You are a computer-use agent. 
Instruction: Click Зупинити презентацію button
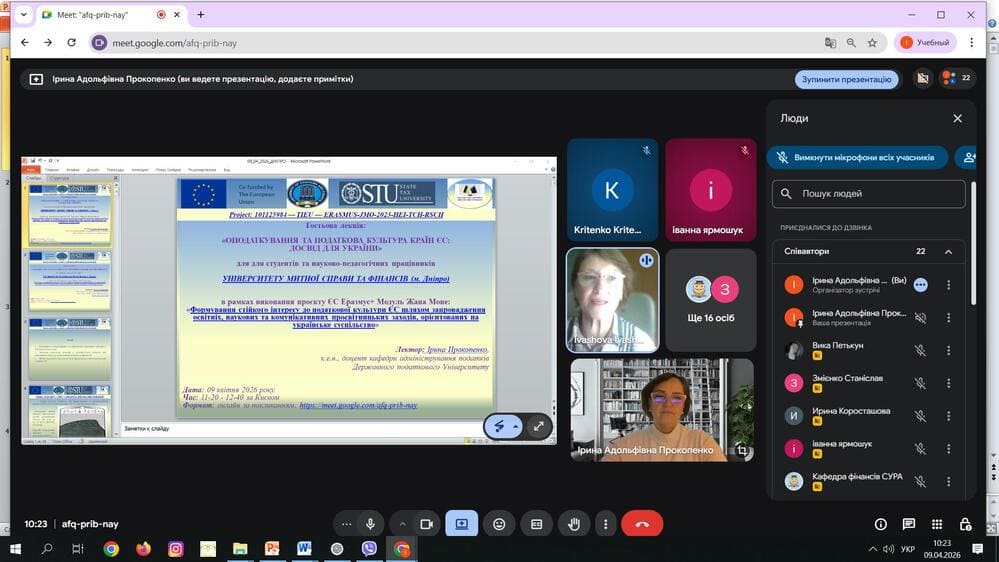846,79
